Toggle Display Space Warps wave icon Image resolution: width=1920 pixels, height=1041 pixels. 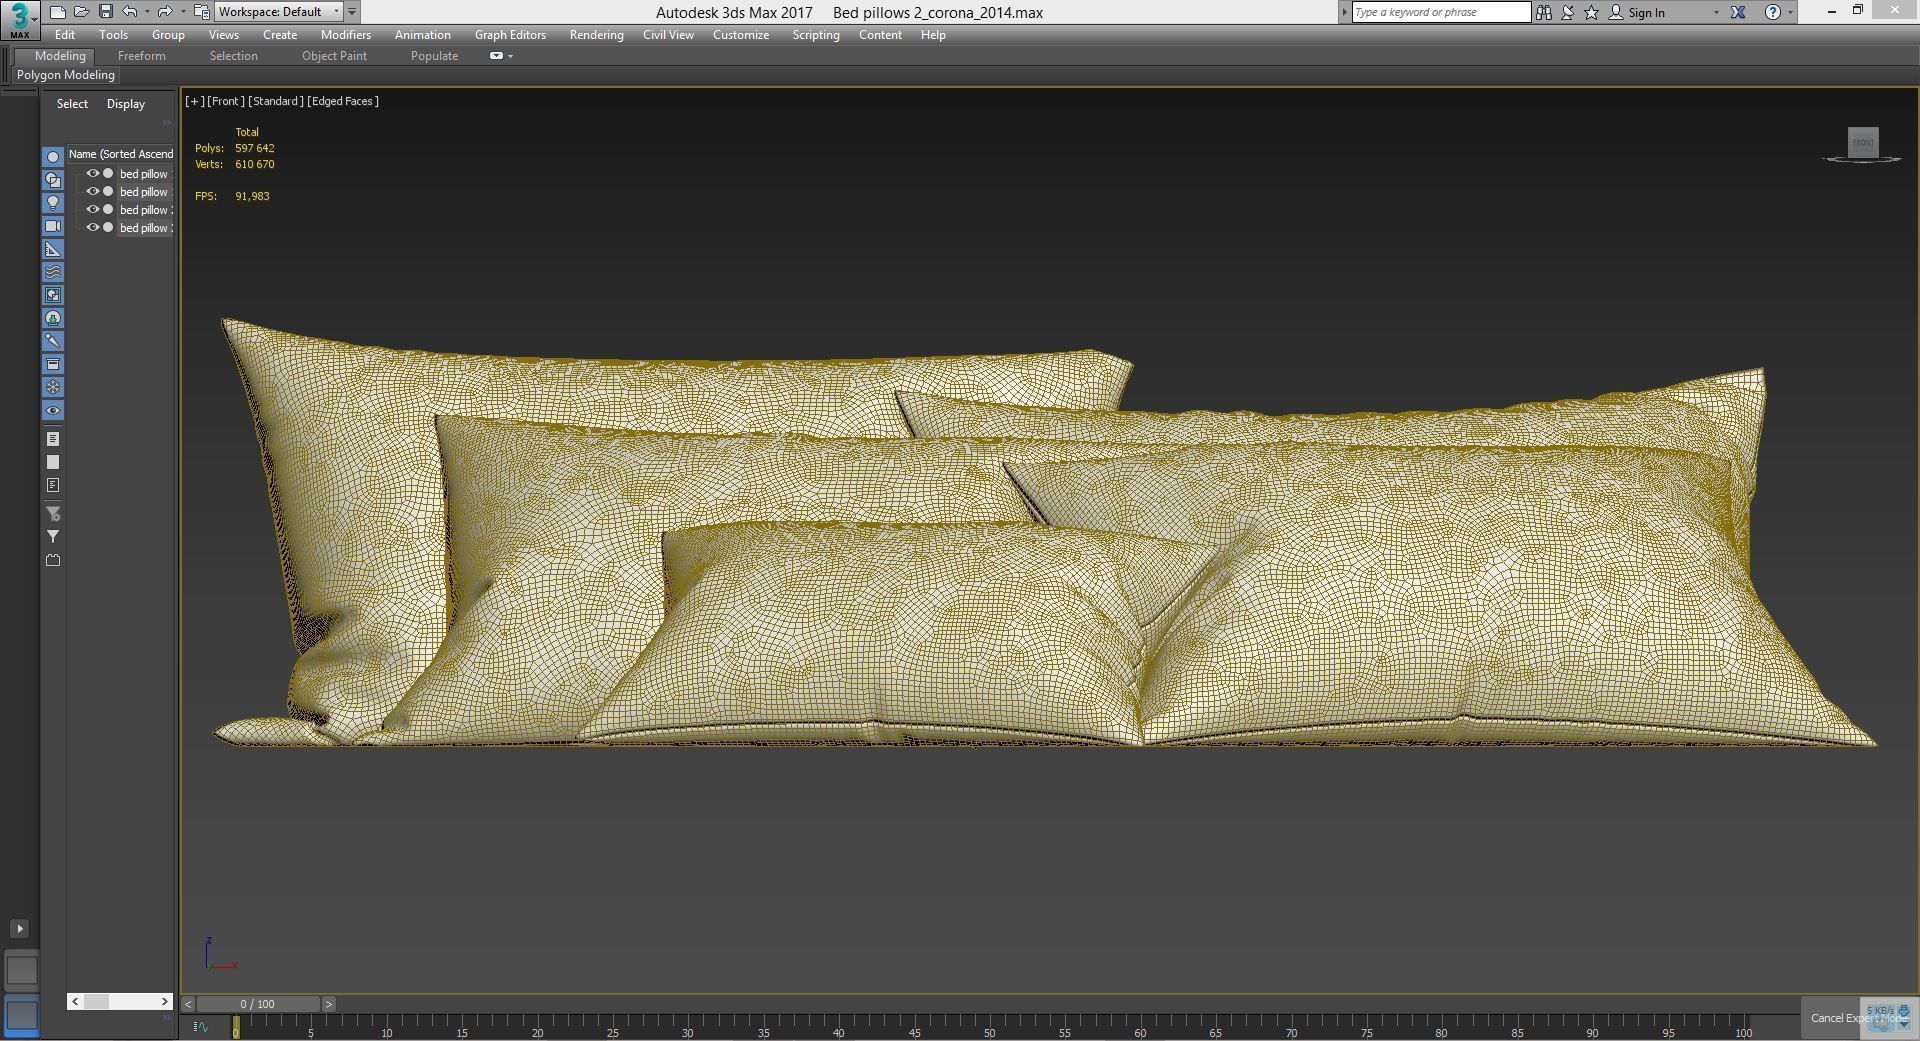click(53, 272)
